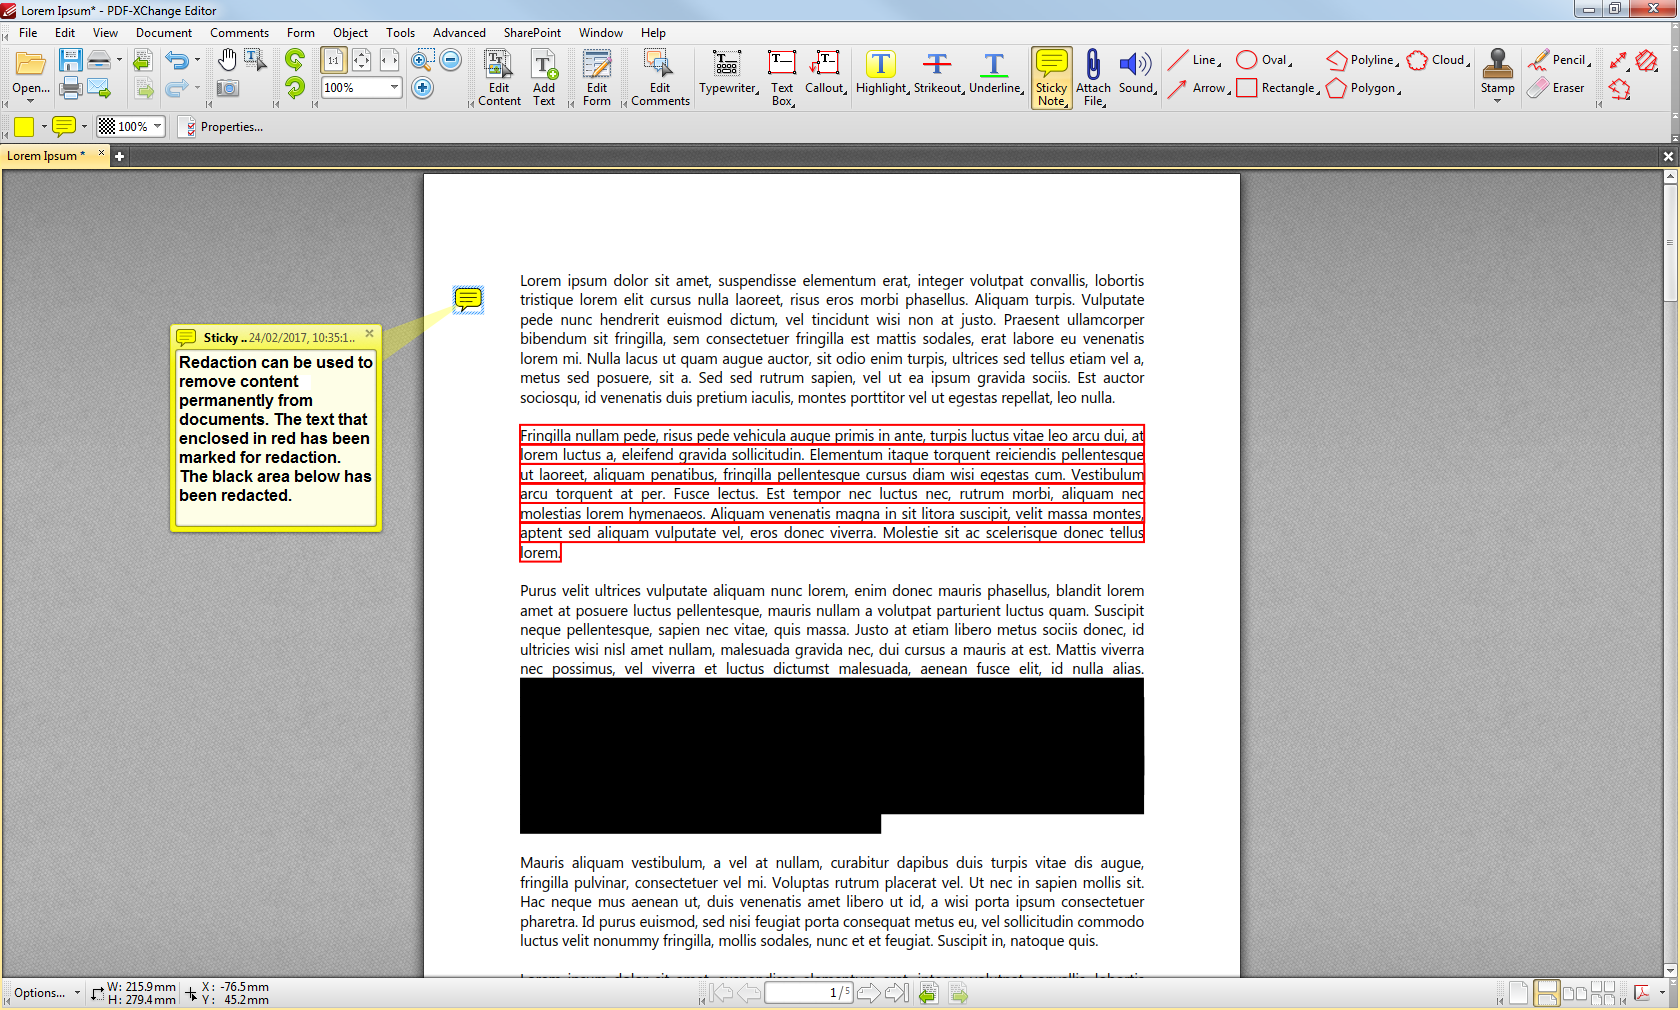This screenshot has width=1680, height=1010.
Task: Choose the Polyline tool
Action: (1363, 60)
